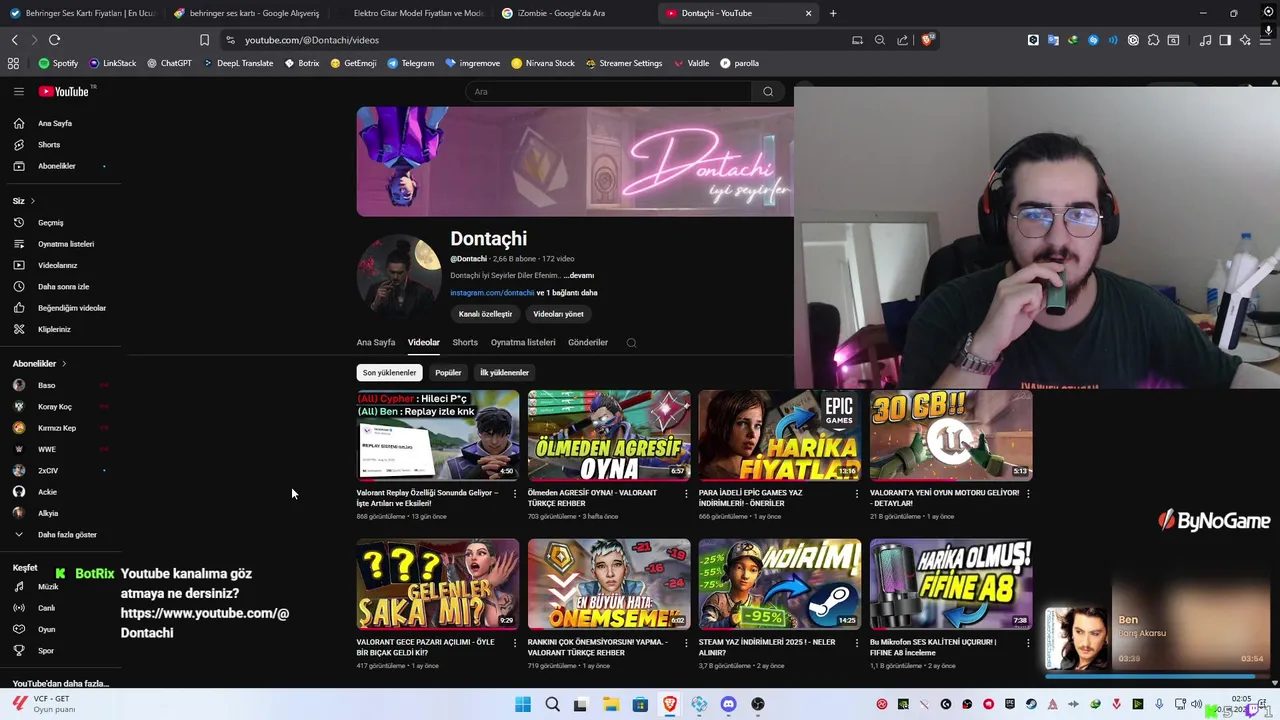Open options menu for Ölmeden Agresif Oyna video

(x=686, y=493)
